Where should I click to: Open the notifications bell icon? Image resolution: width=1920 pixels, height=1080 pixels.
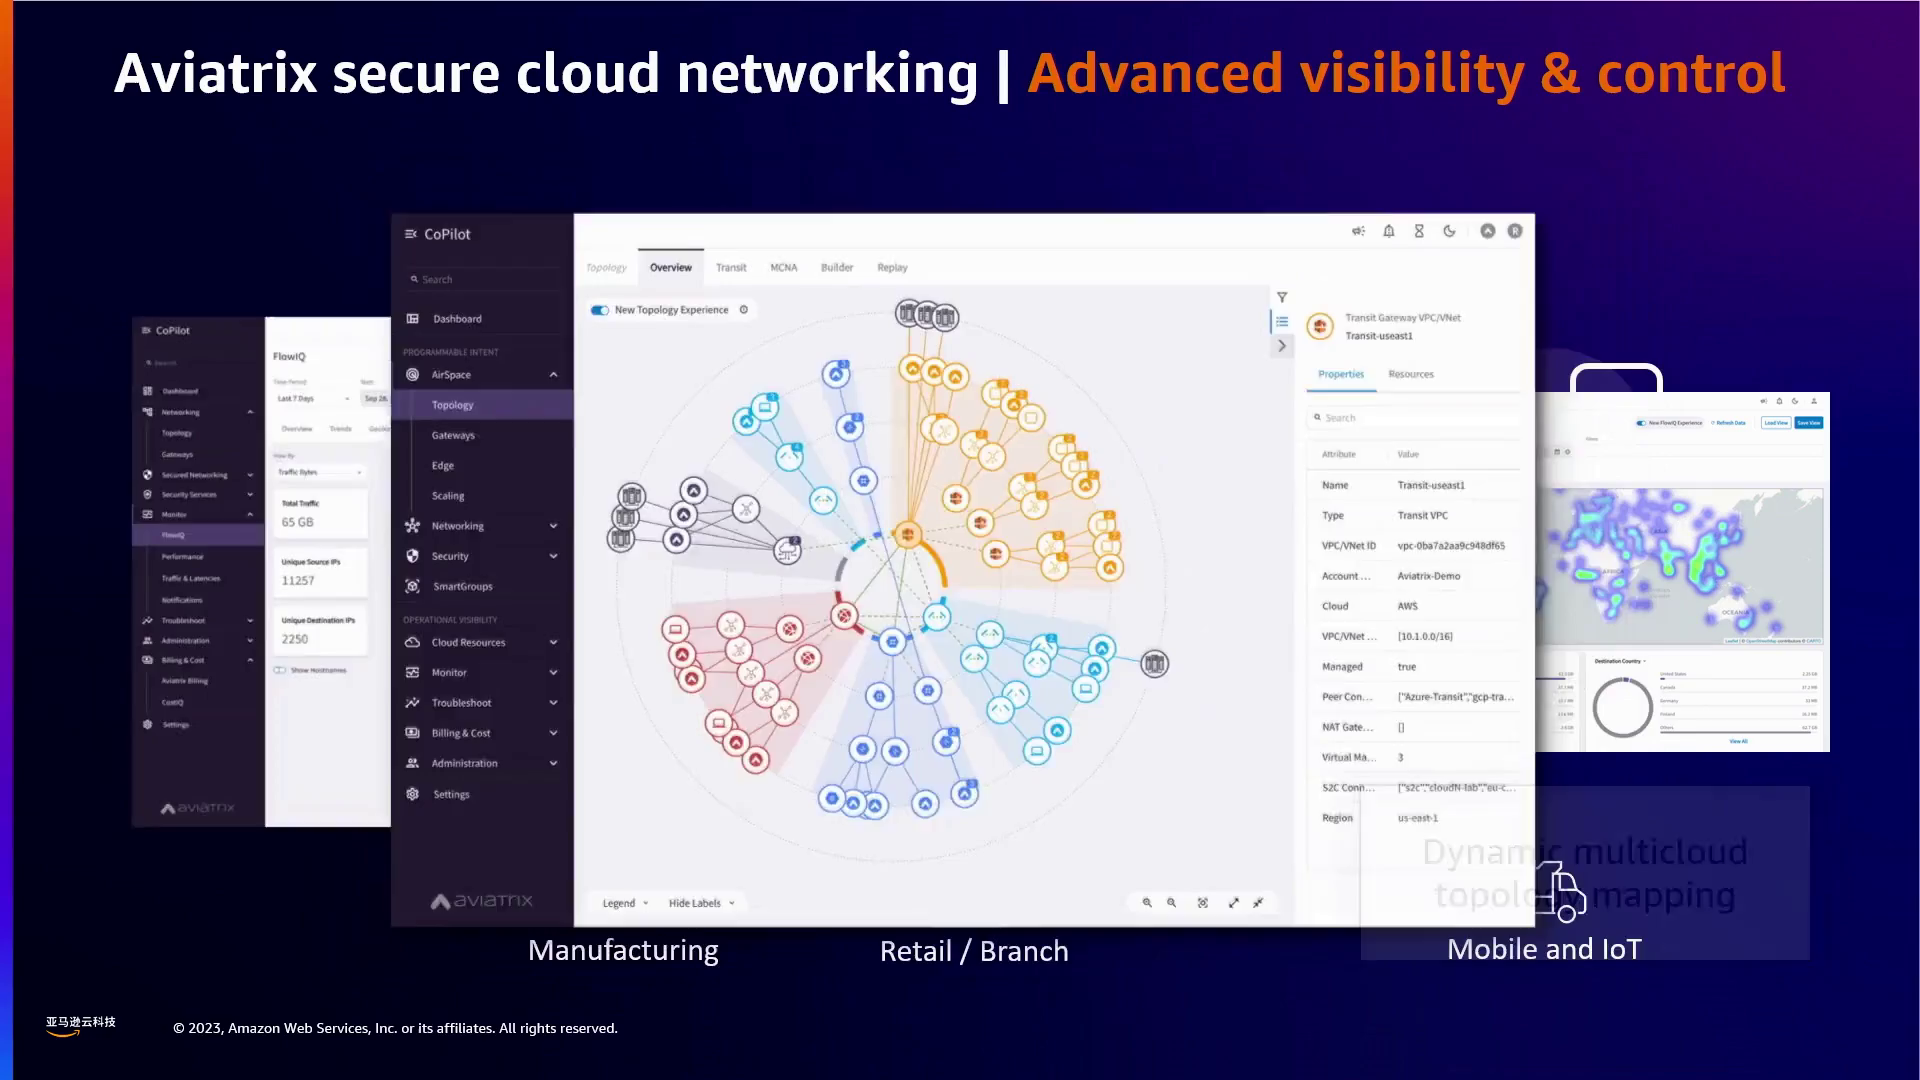tap(1389, 231)
